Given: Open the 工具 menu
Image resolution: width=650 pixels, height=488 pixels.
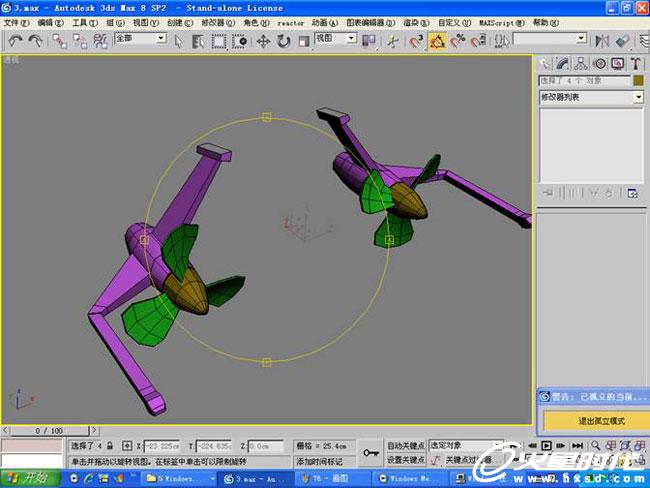Looking at the screenshot, I should [x=85, y=22].
